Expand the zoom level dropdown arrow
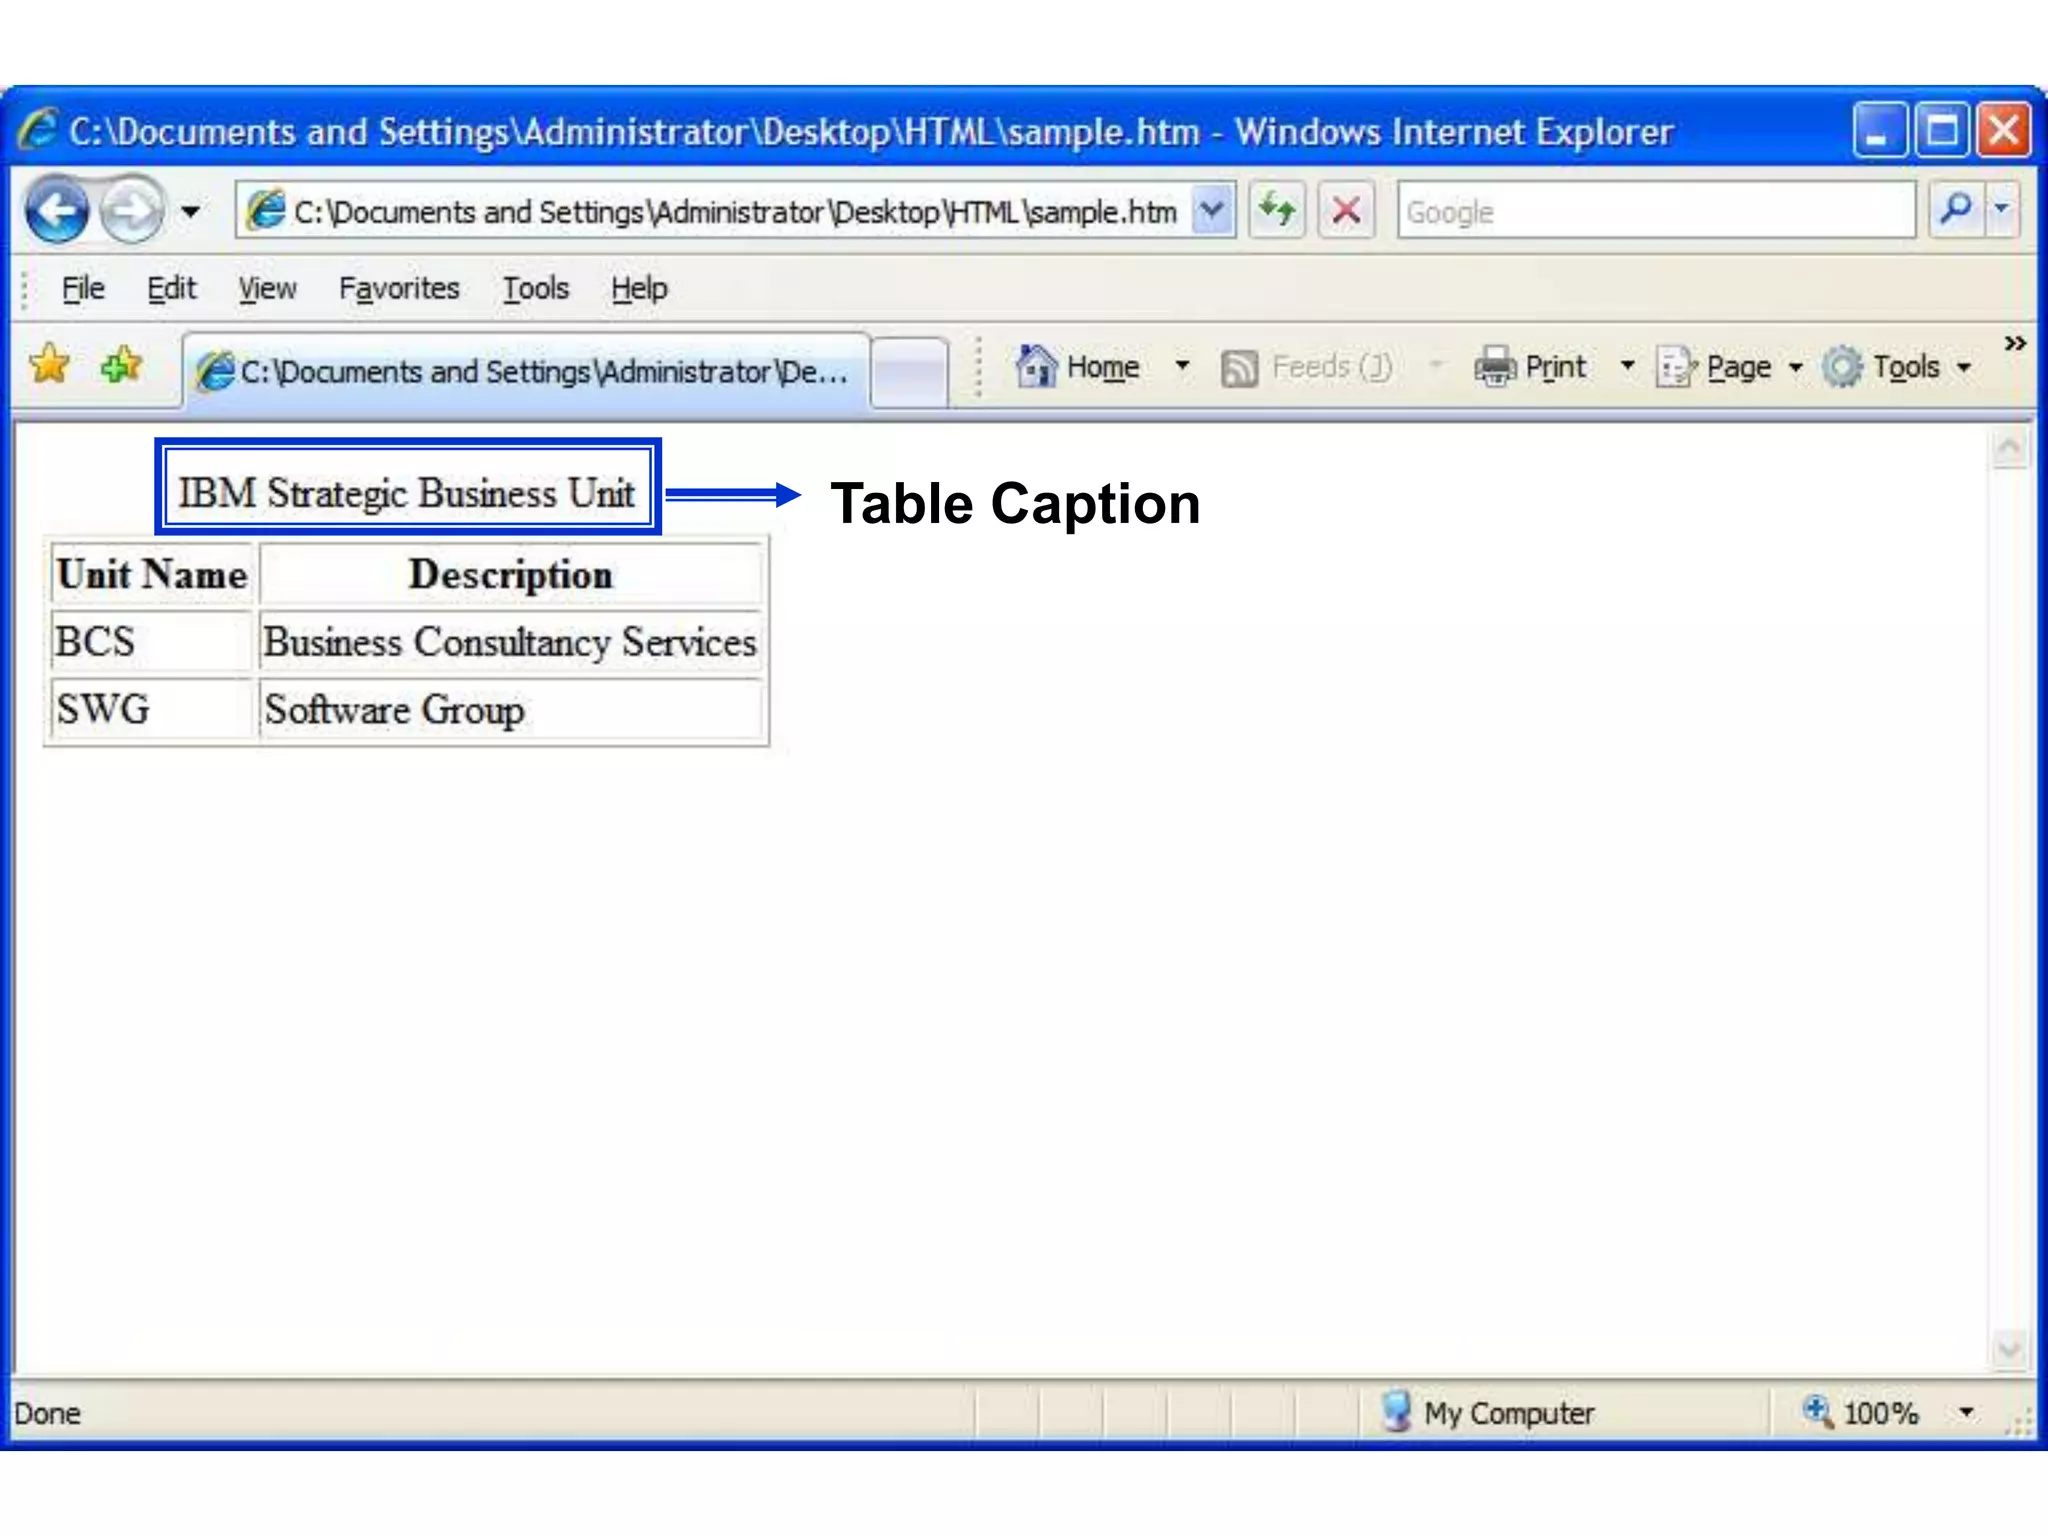This screenshot has width=2048, height=1536. pos(1966,1413)
